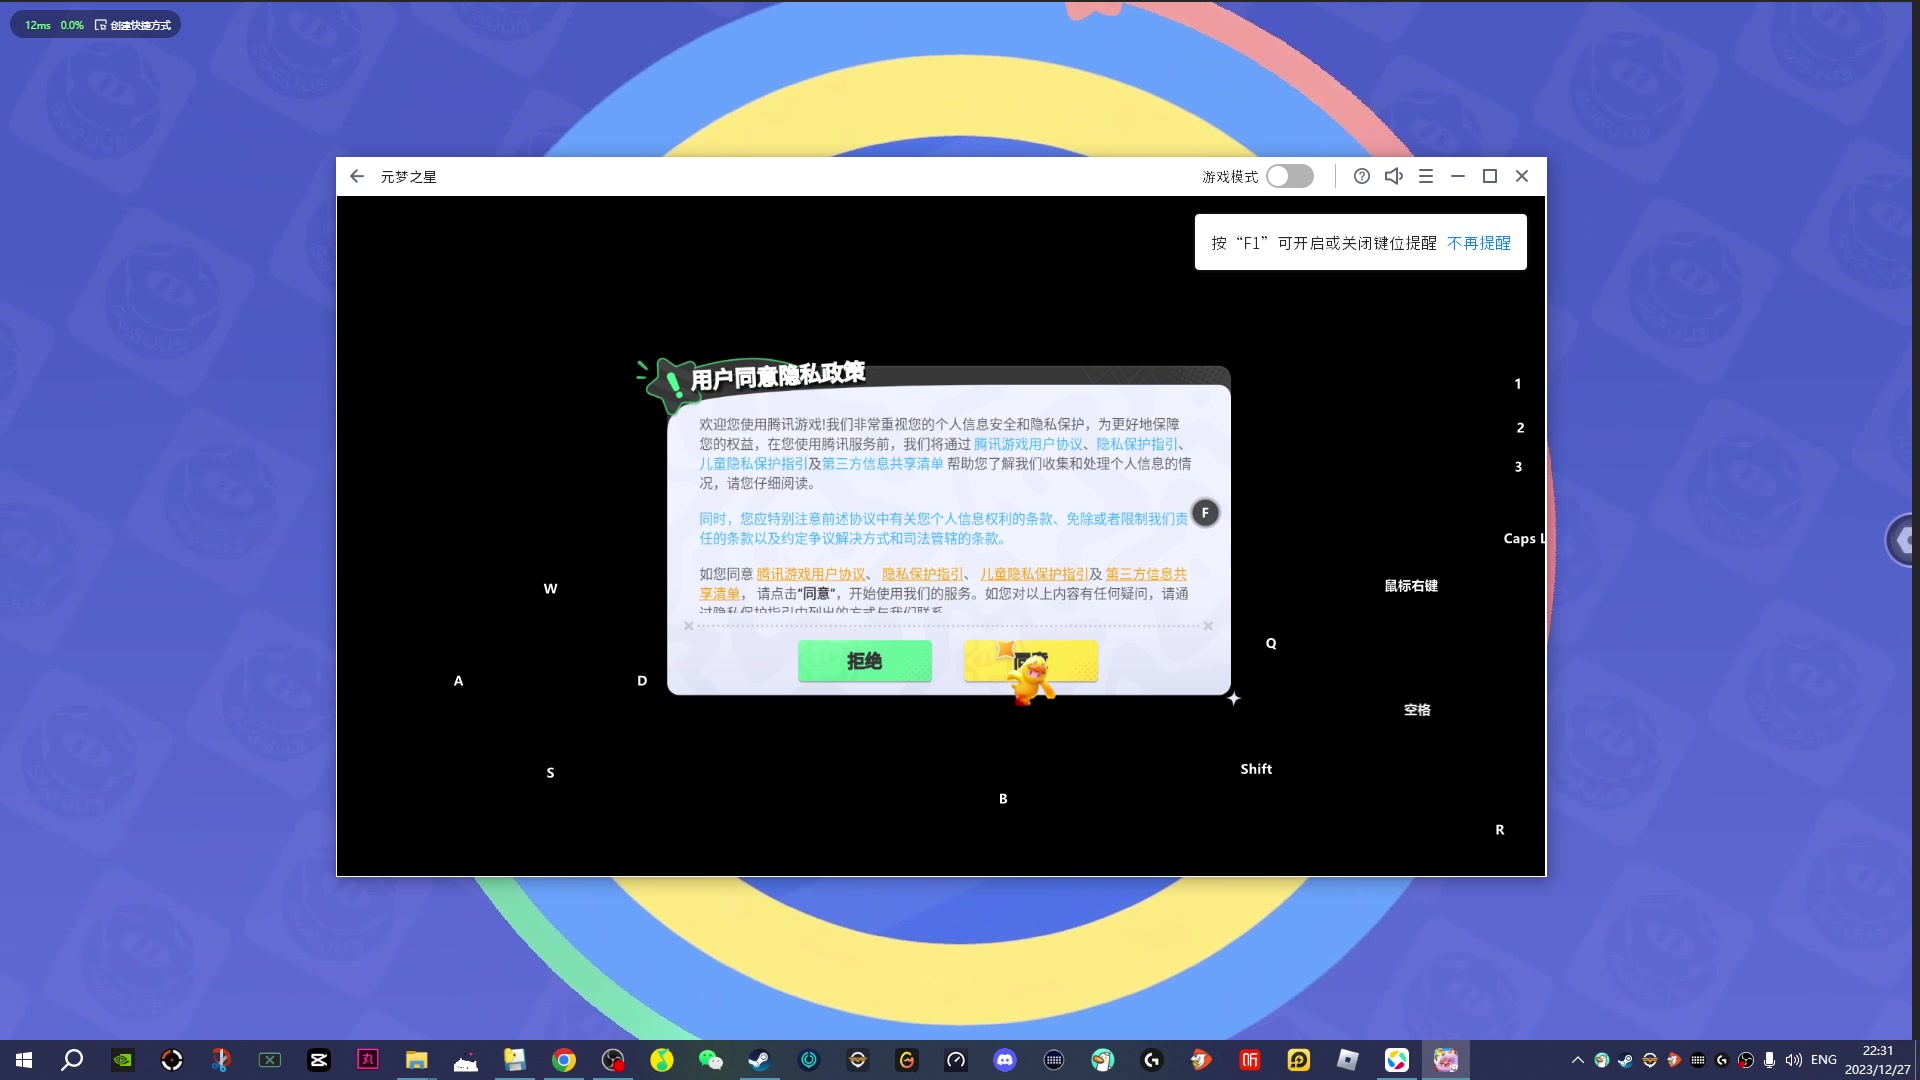
Task: Open the blue 腾讯游戏用户协议 link in the first paragraph
Action: tap(1028, 444)
